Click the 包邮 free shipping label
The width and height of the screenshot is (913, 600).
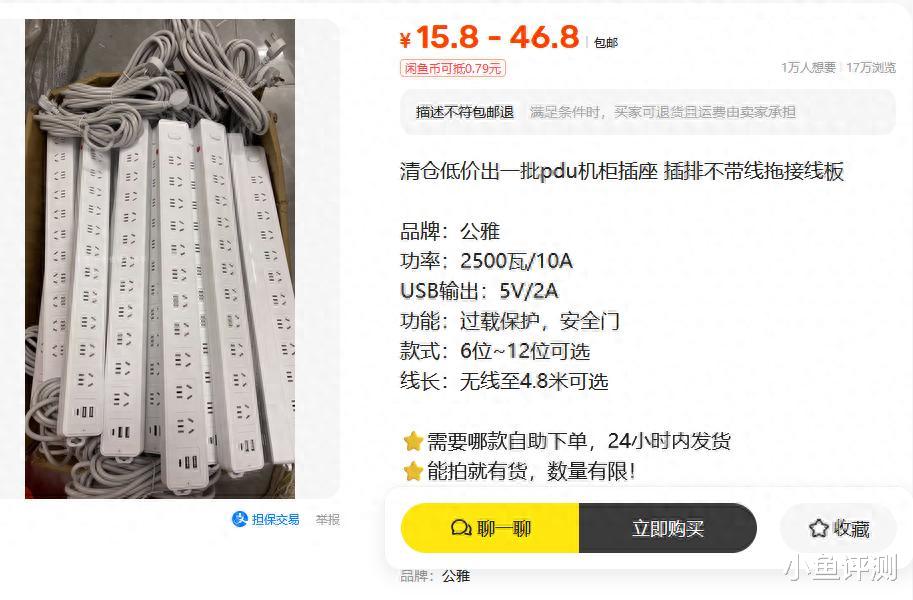(x=606, y=43)
